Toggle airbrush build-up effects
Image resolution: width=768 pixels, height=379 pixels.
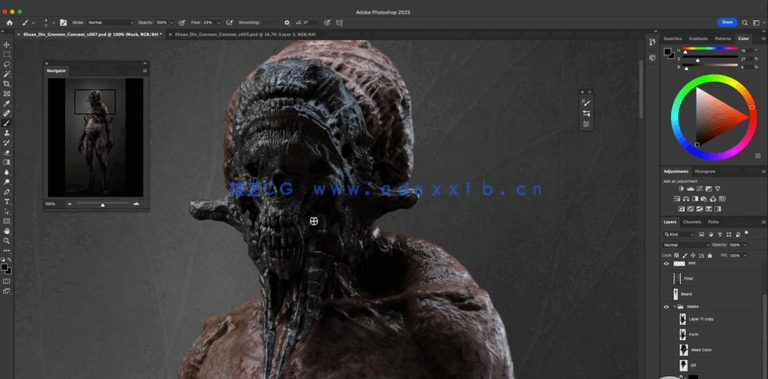[x=229, y=23]
